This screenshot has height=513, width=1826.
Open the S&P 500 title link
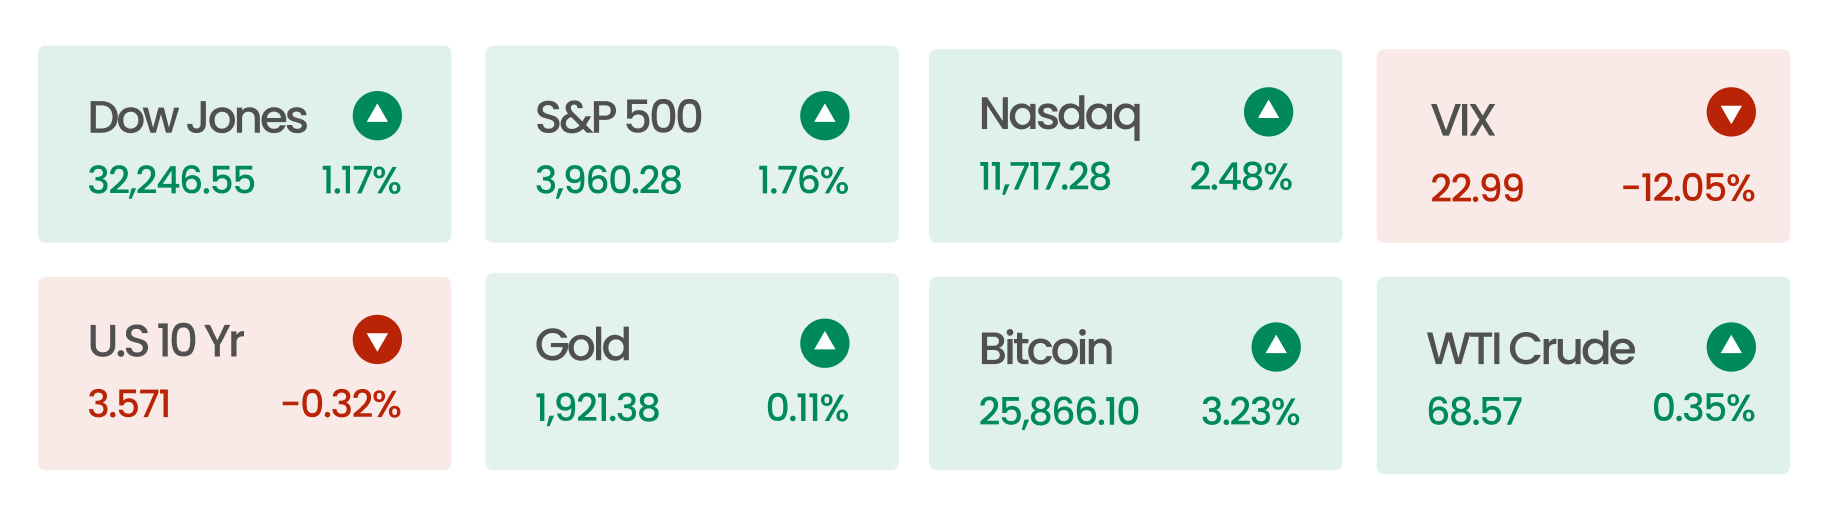point(619,118)
